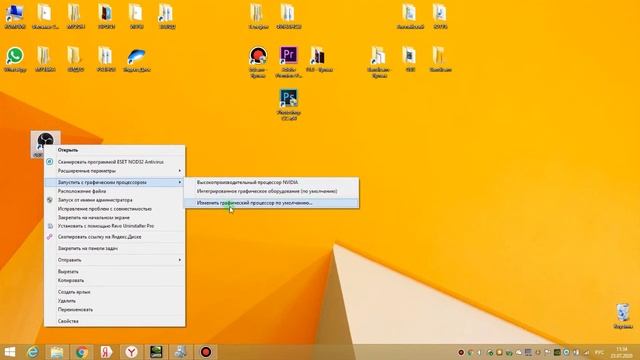
Task: Open the taskbar clock and date
Action: (x=622, y=352)
